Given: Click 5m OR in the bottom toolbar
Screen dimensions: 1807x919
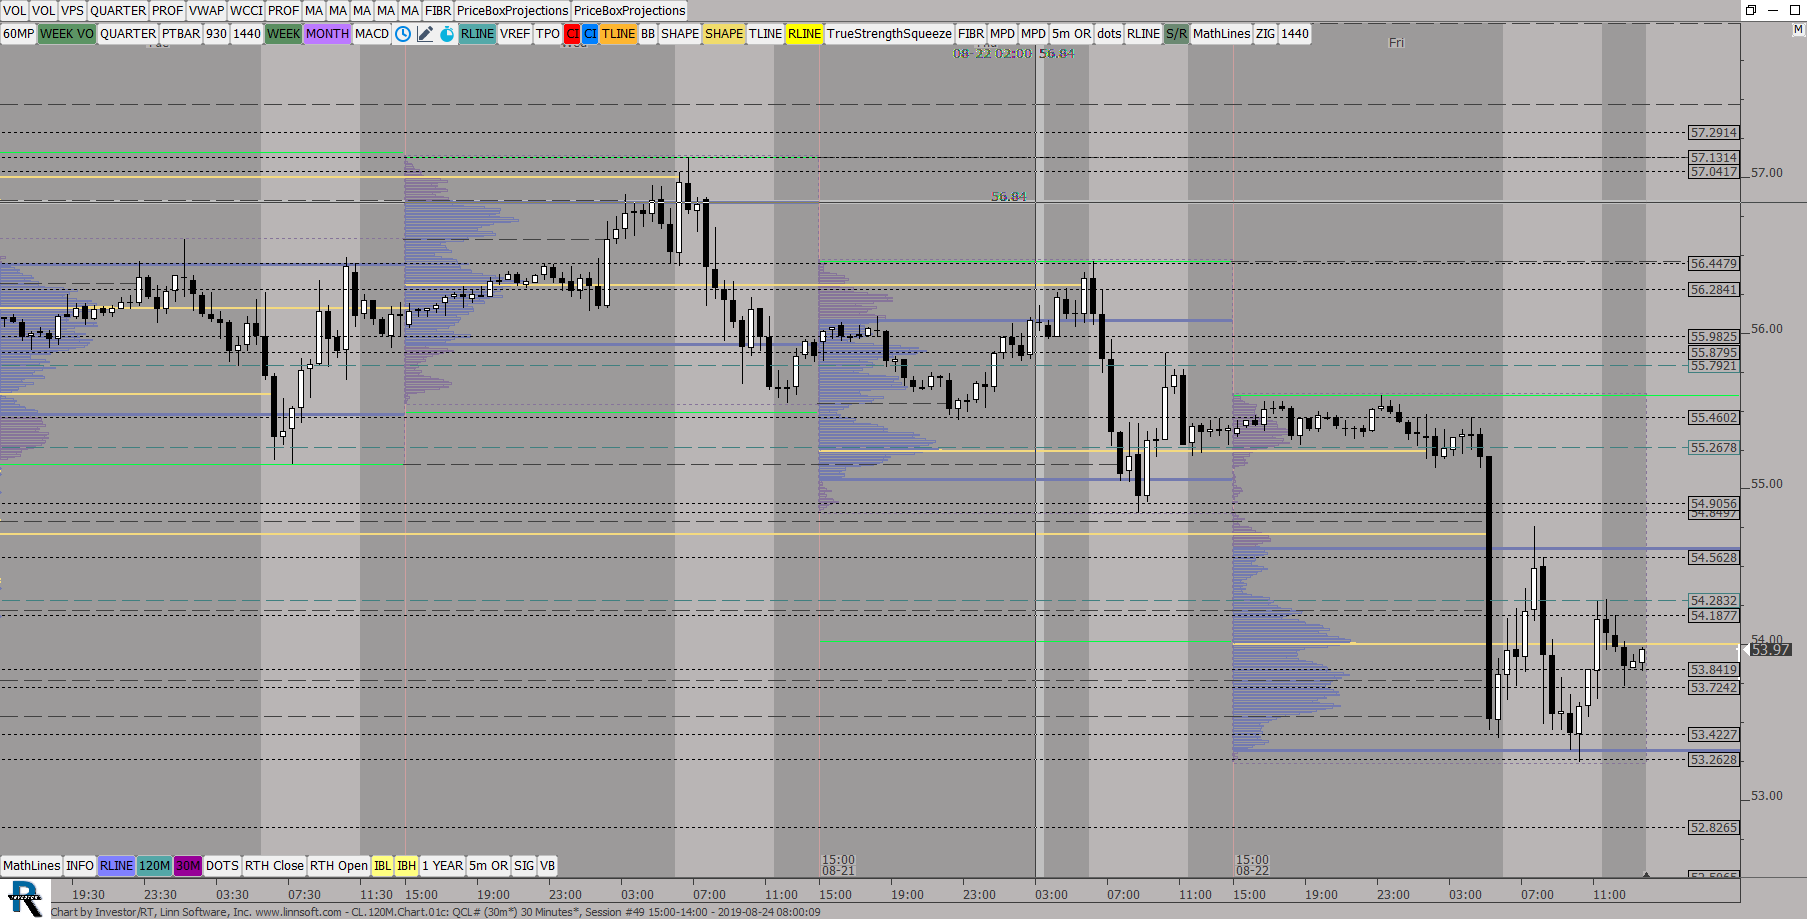Looking at the screenshot, I should pyautogui.click(x=488, y=866).
